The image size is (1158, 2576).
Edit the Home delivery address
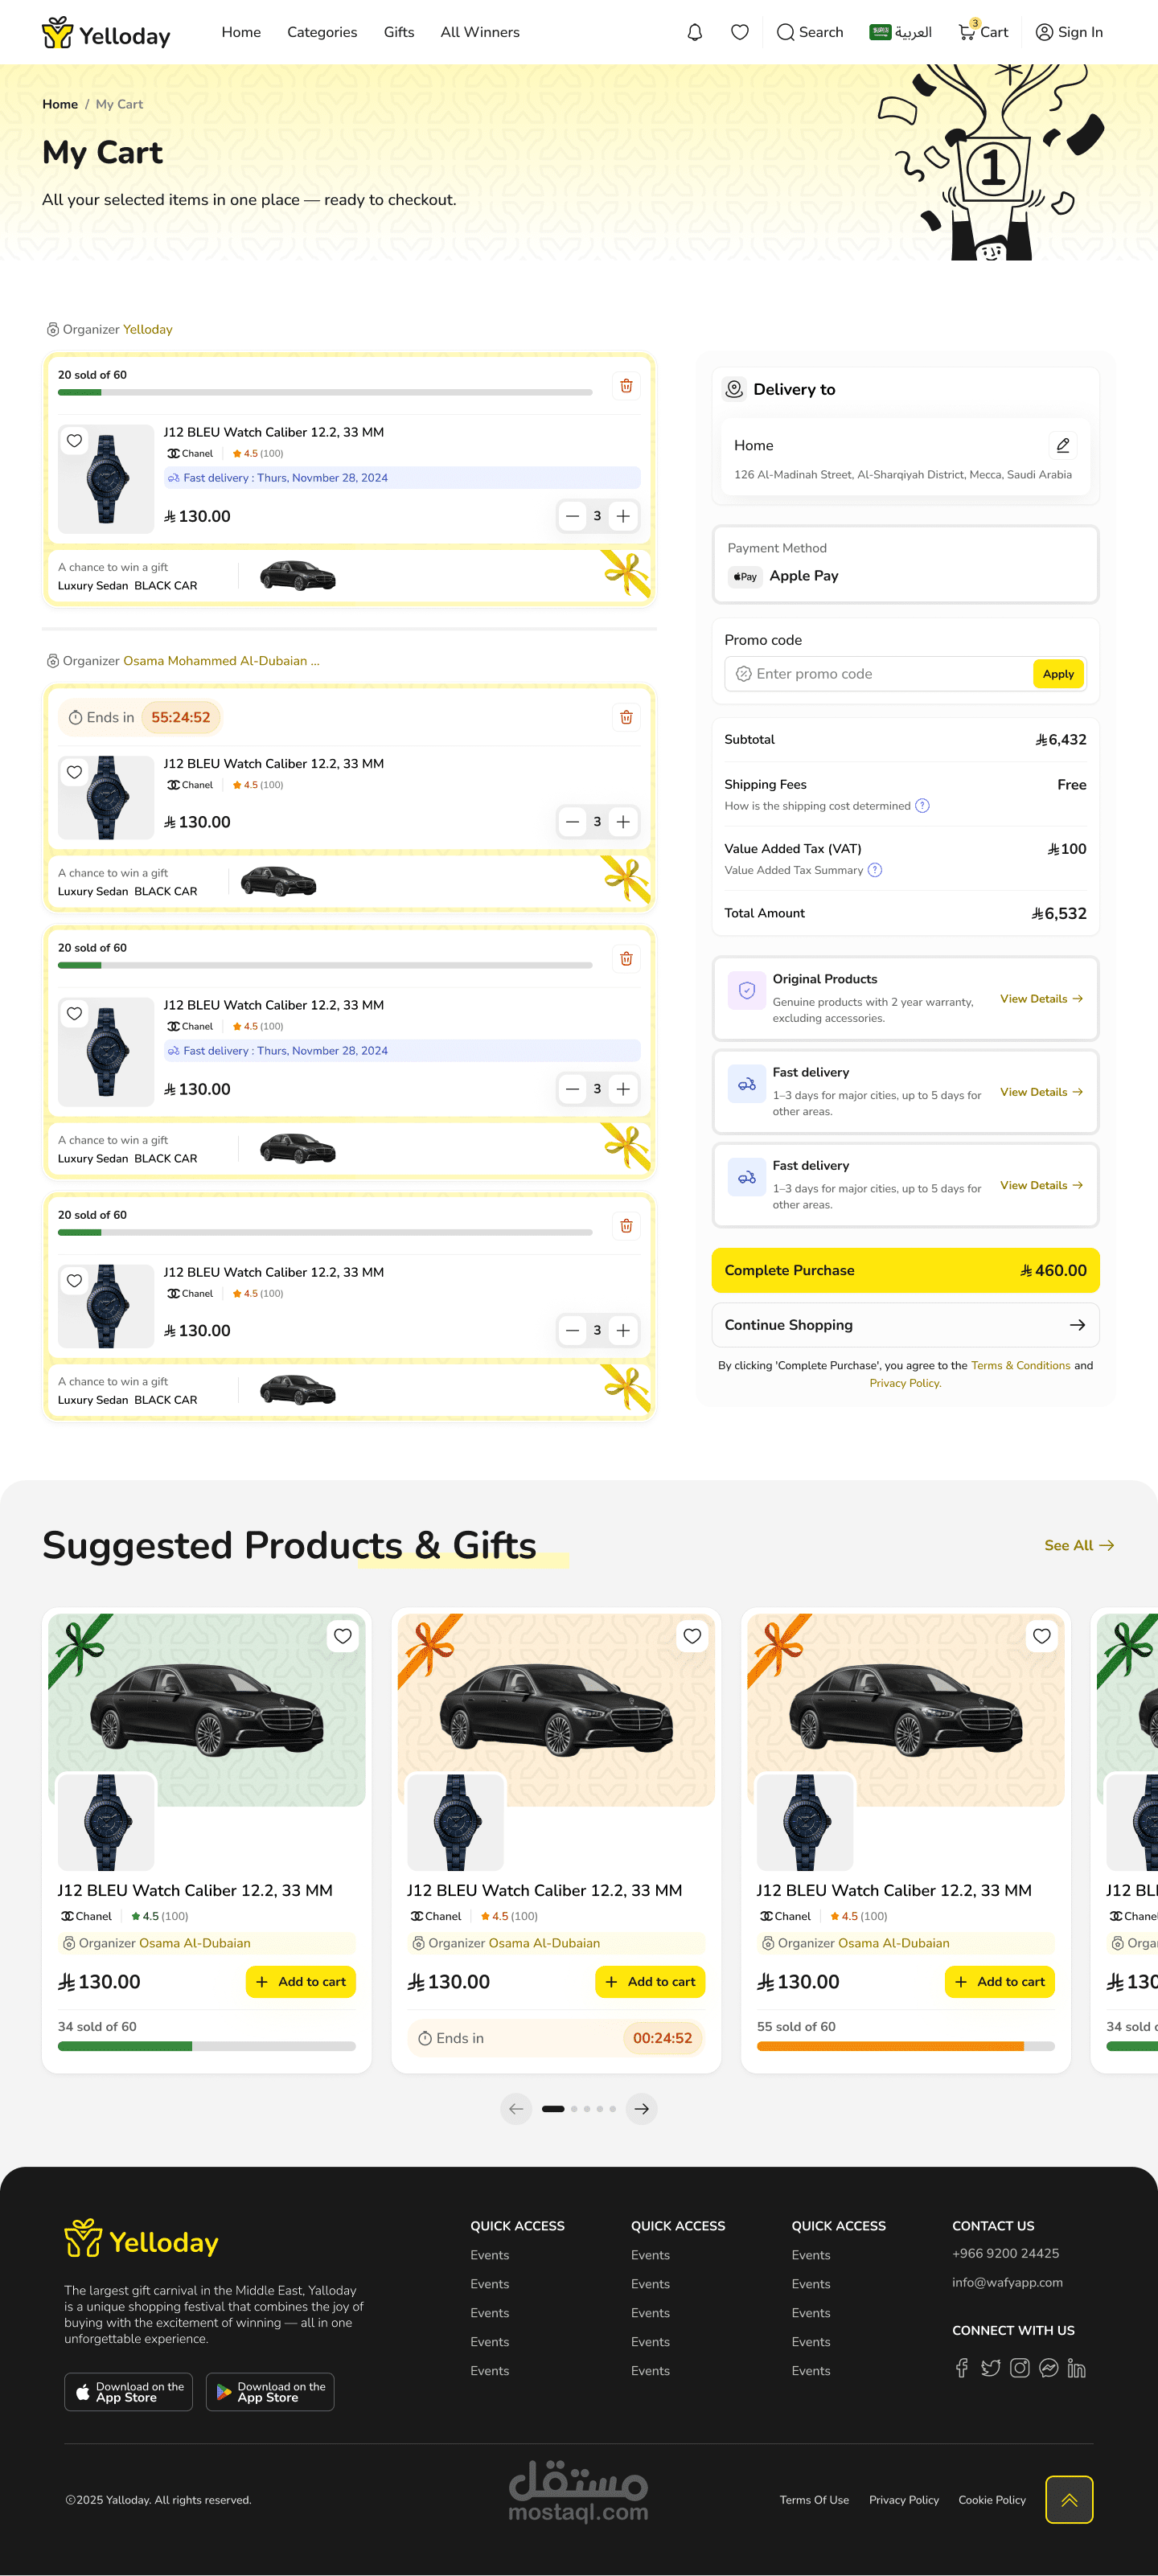point(1063,445)
